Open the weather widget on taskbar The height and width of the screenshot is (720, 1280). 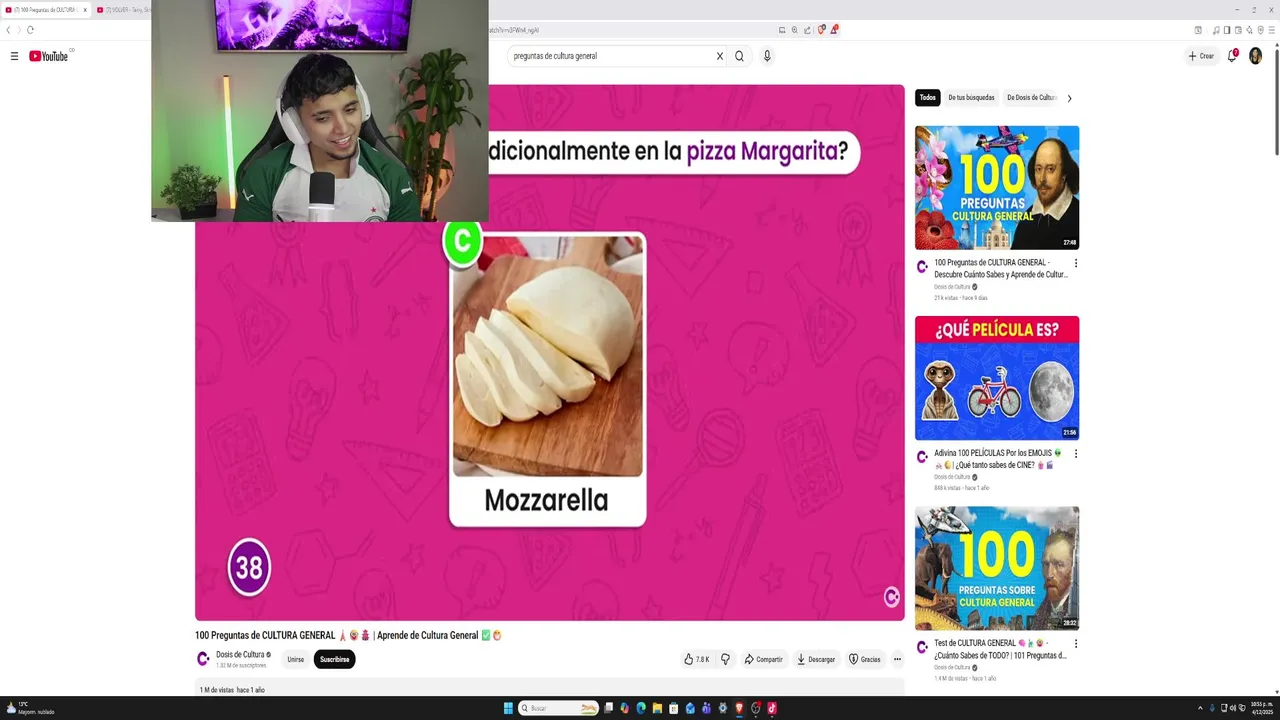(30, 708)
